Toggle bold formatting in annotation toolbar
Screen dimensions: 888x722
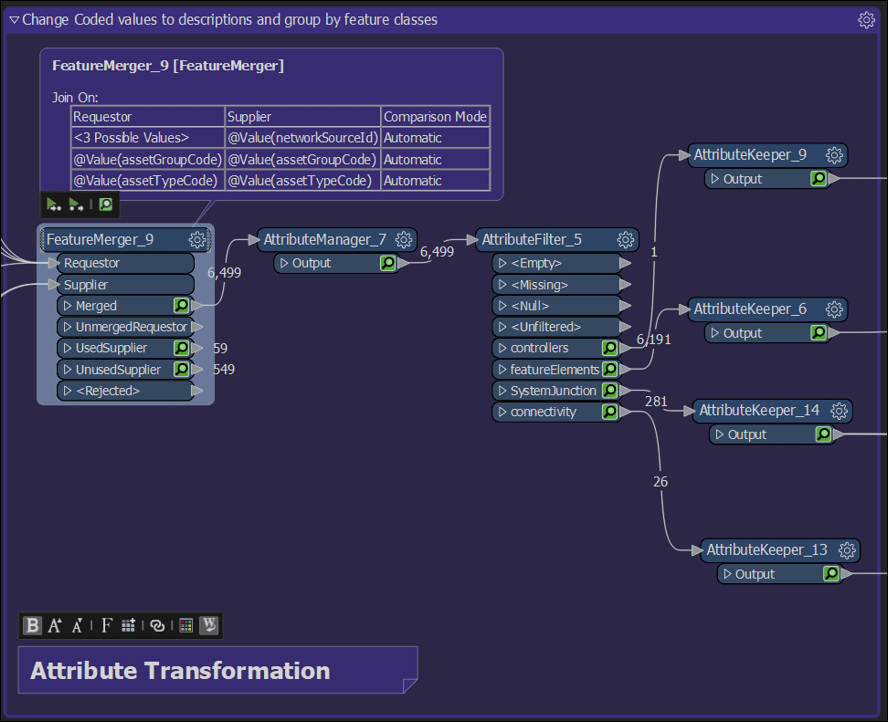pyautogui.click(x=32, y=625)
